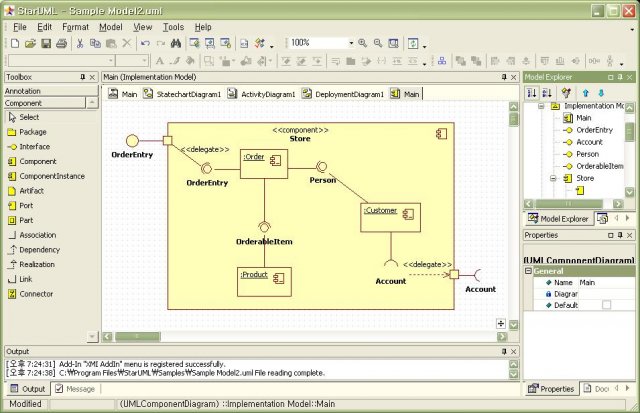The image size is (640, 413).
Task: Open the Model menu
Action: pyautogui.click(x=111, y=27)
